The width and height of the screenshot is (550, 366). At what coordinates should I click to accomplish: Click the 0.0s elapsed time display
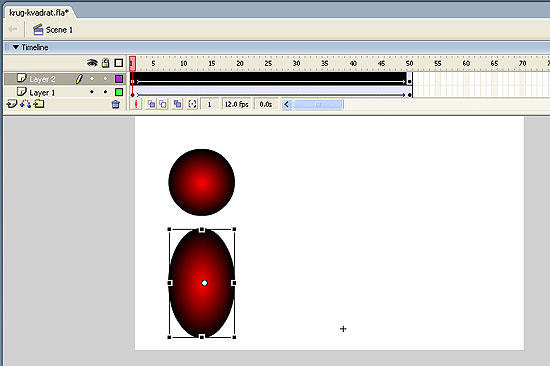tap(266, 104)
